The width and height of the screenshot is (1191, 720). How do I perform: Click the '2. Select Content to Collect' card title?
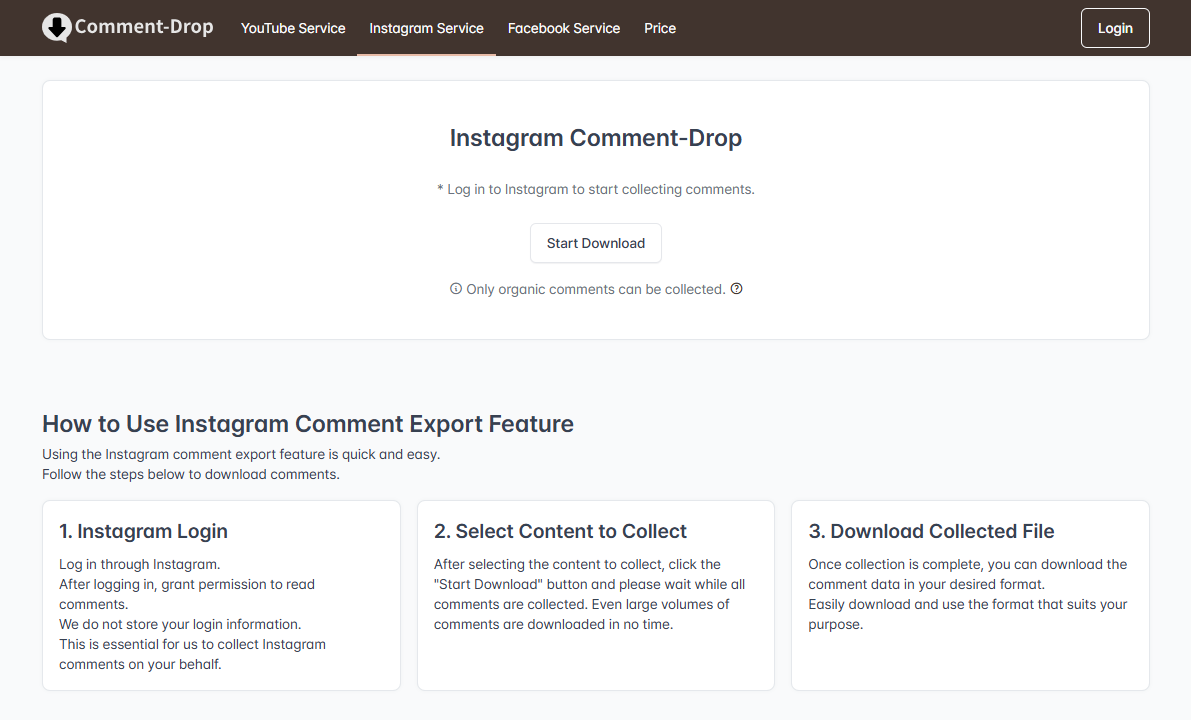click(560, 531)
